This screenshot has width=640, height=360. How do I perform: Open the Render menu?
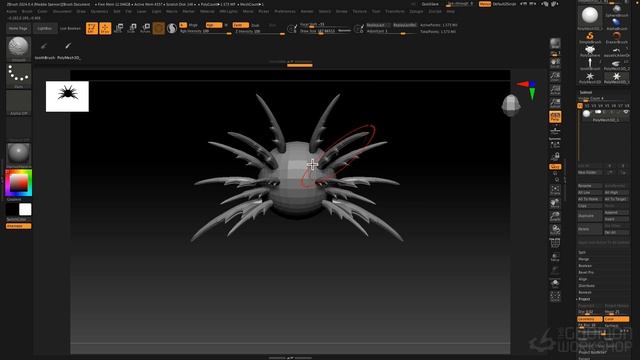click(x=307, y=11)
